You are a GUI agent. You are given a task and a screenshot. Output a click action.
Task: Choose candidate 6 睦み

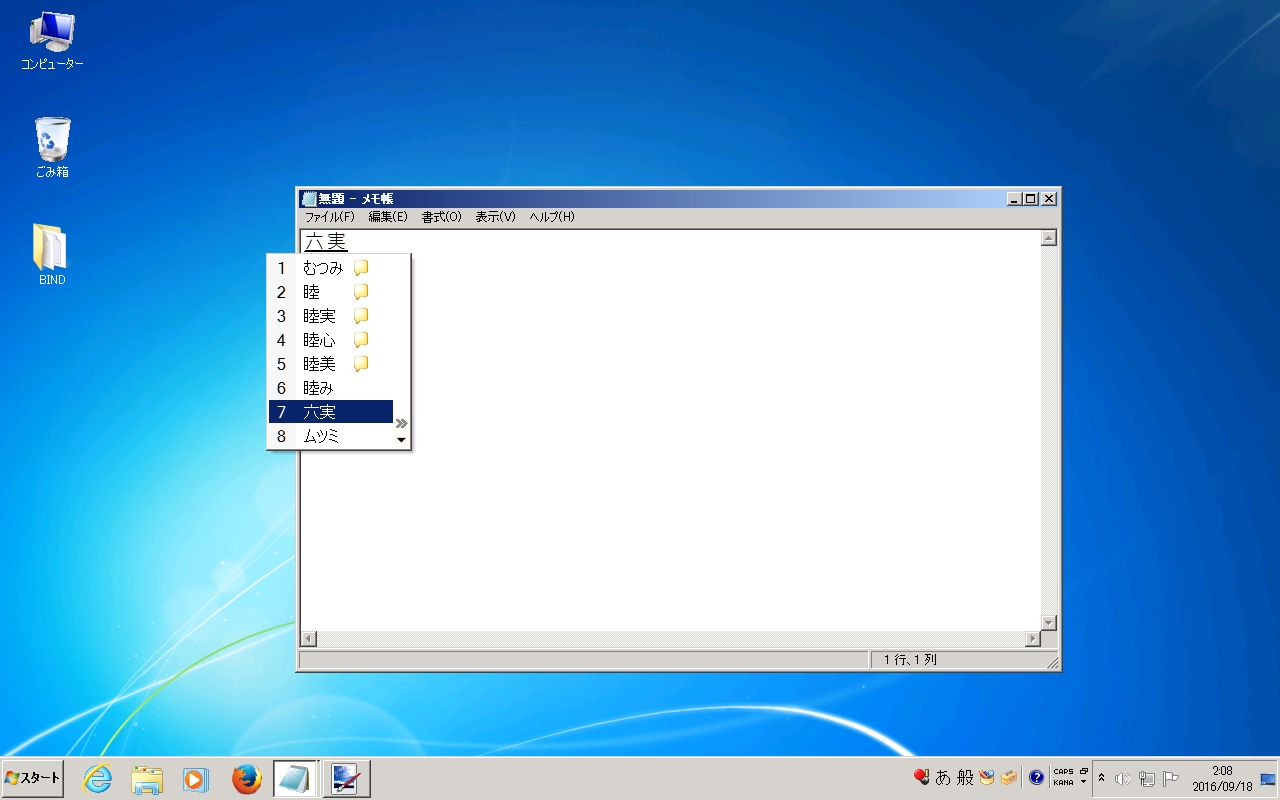click(331, 388)
